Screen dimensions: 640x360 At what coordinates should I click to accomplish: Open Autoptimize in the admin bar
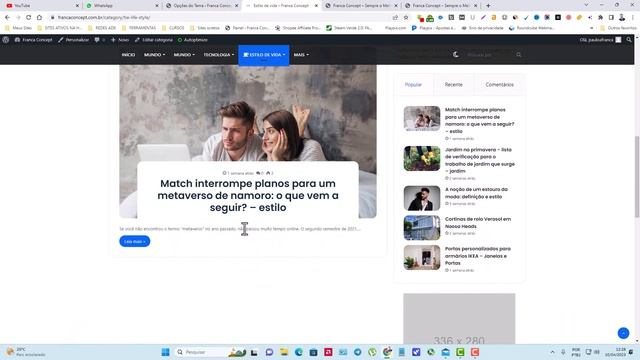tap(193, 40)
